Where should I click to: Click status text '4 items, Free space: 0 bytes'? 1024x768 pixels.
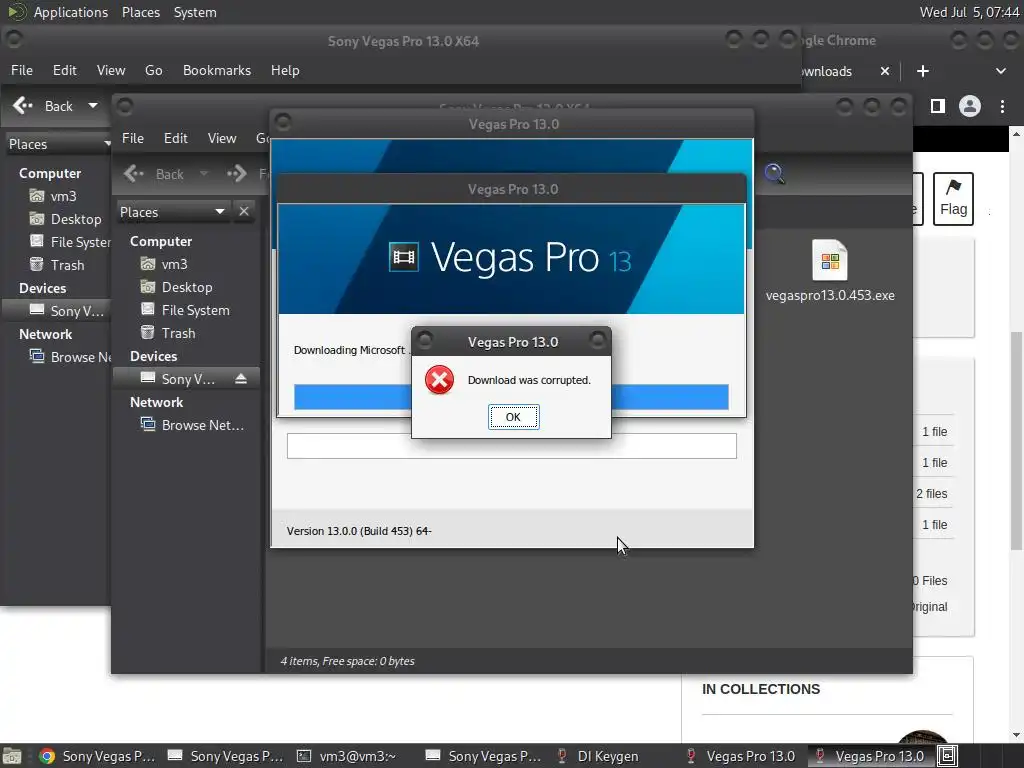tap(347, 661)
